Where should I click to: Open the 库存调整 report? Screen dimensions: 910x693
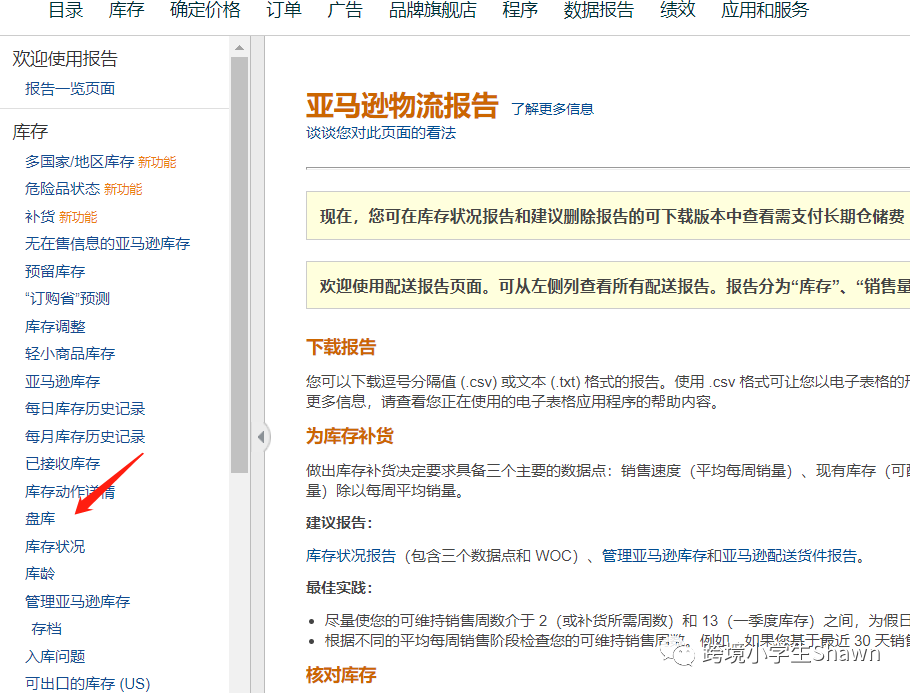pos(55,326)
